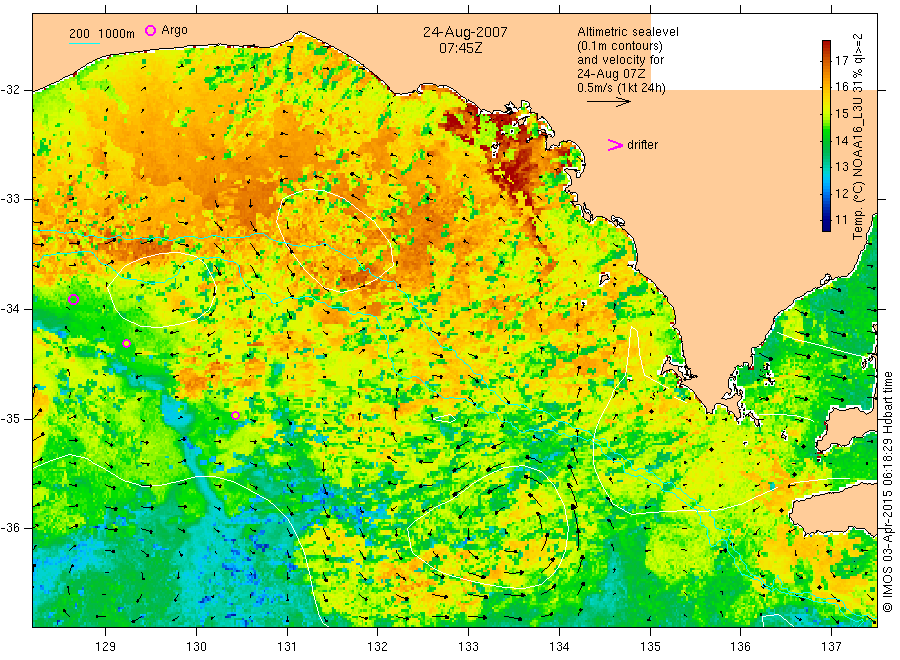Screen dimensions: 900x660
Task: Select the Argo float marker near 128.6E, 33.9S
Action: coord(73,299)
